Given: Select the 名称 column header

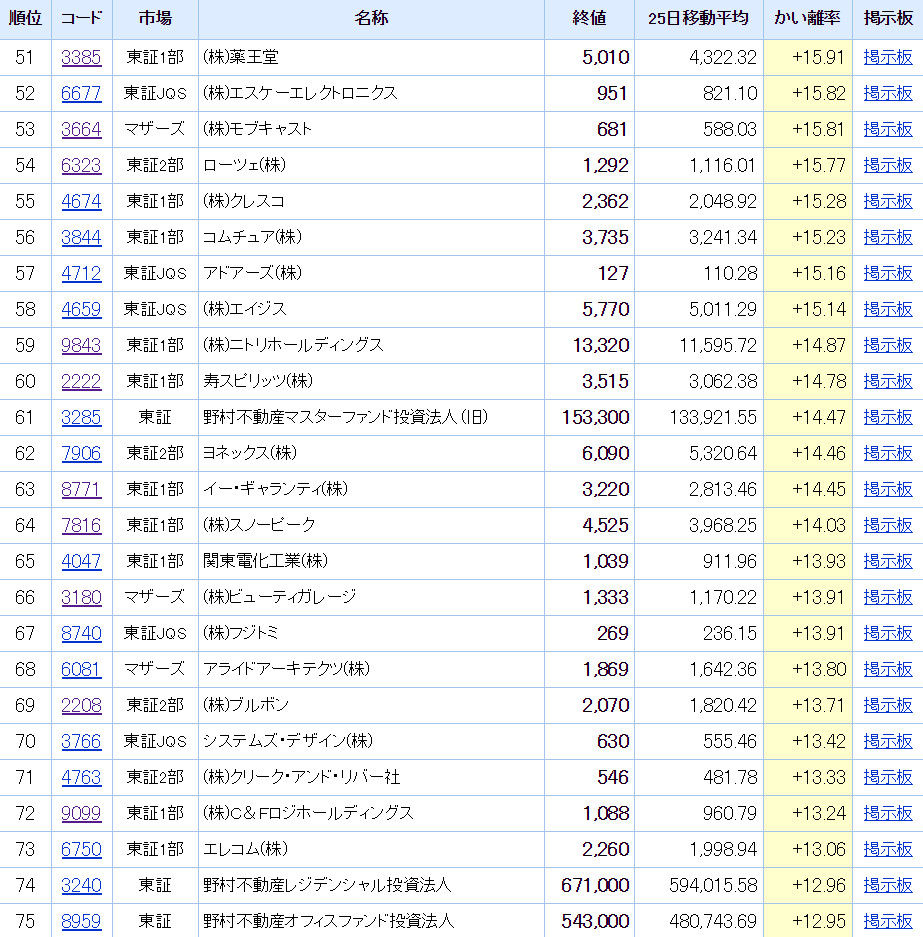Looking at the screenshot, I should click(371, 19).
